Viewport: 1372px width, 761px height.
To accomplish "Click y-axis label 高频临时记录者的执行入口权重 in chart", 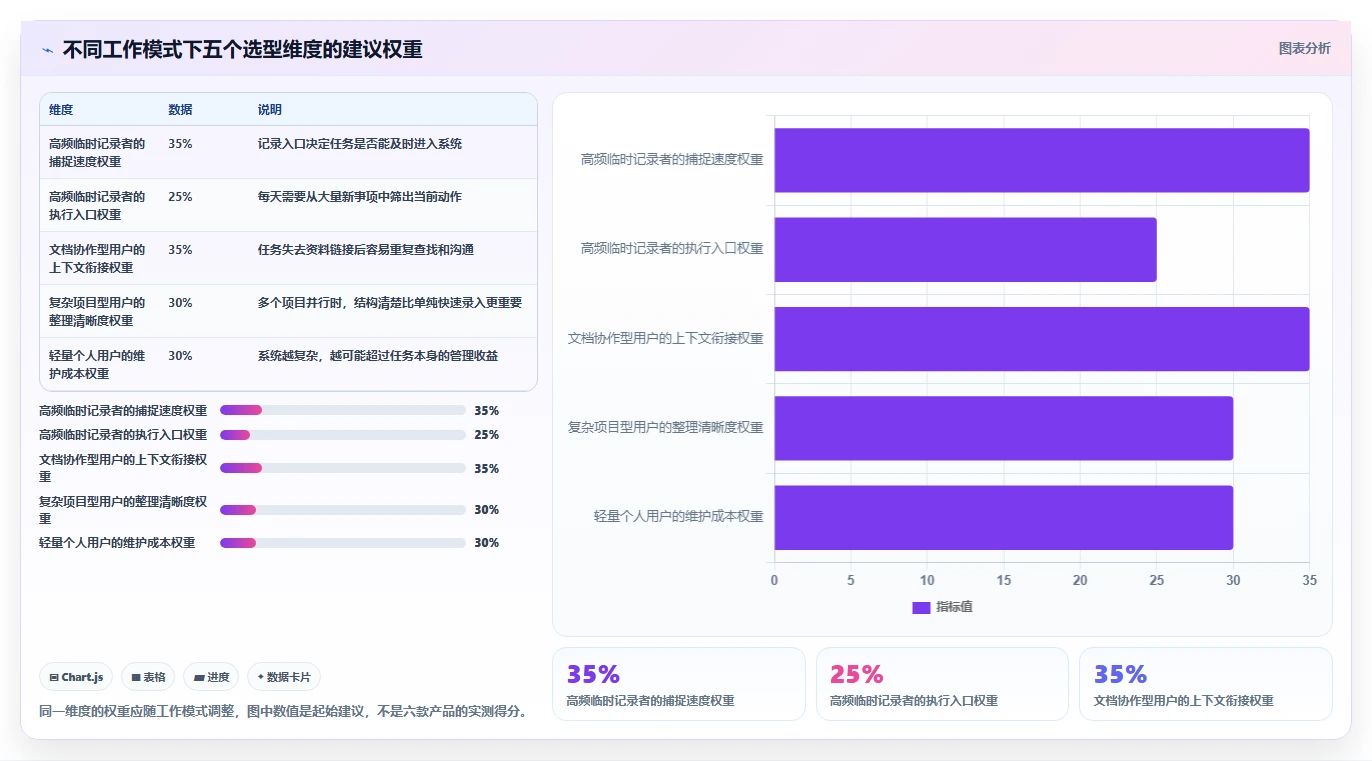I will 672,248.
